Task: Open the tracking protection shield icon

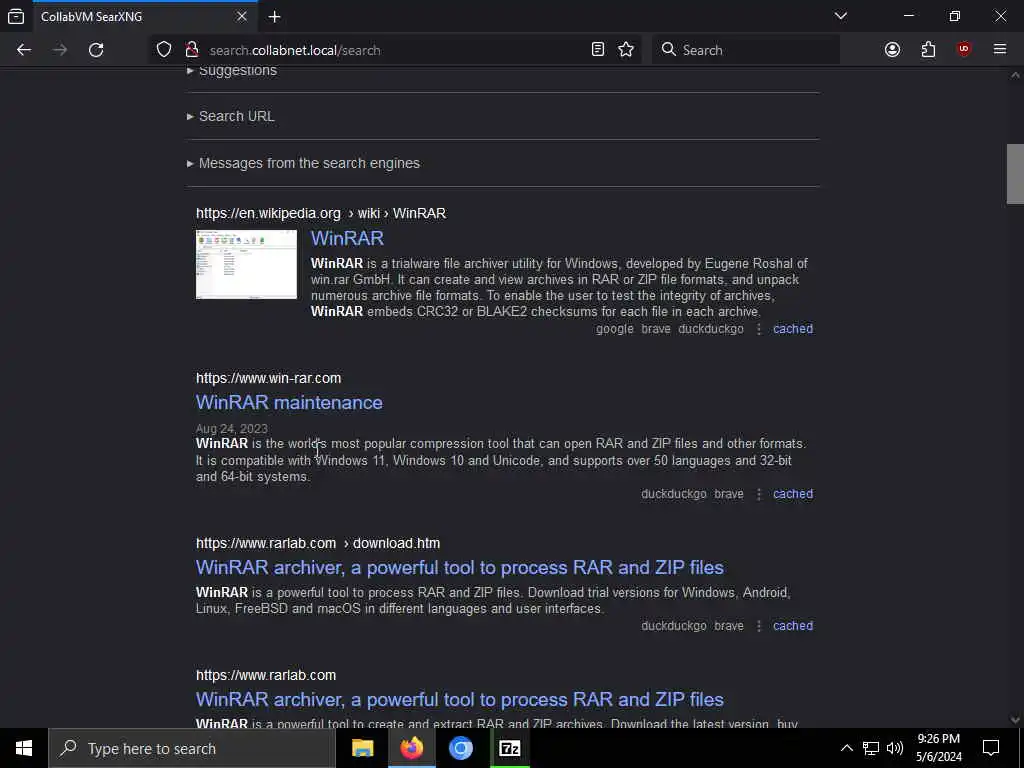Action: 164,50
